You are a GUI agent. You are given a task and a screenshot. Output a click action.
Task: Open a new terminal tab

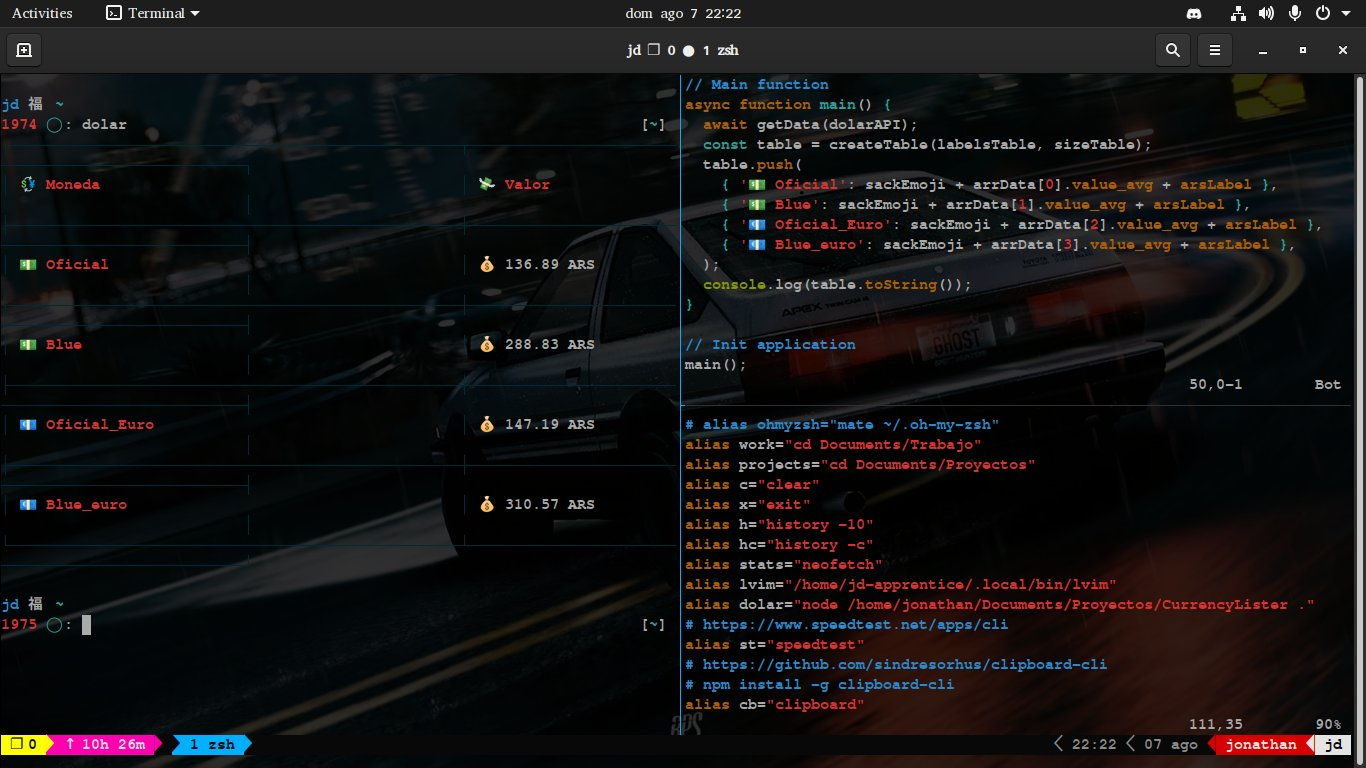24,49
